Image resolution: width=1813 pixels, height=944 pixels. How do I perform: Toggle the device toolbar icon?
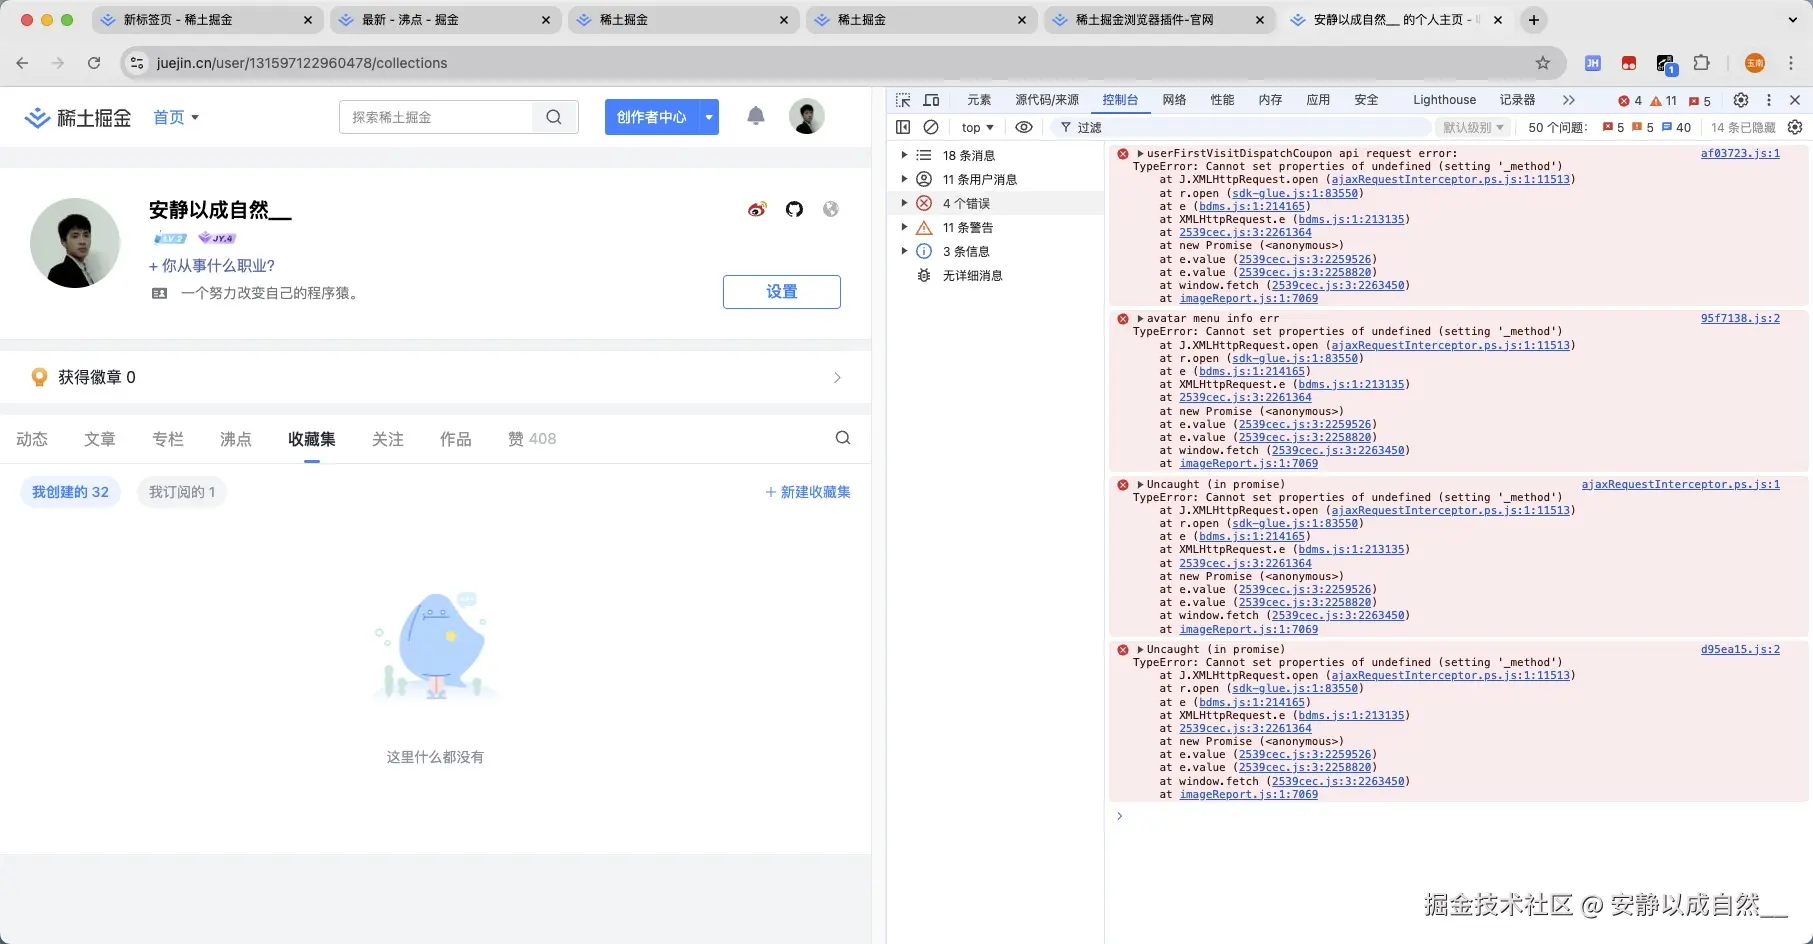pos(931,100)
